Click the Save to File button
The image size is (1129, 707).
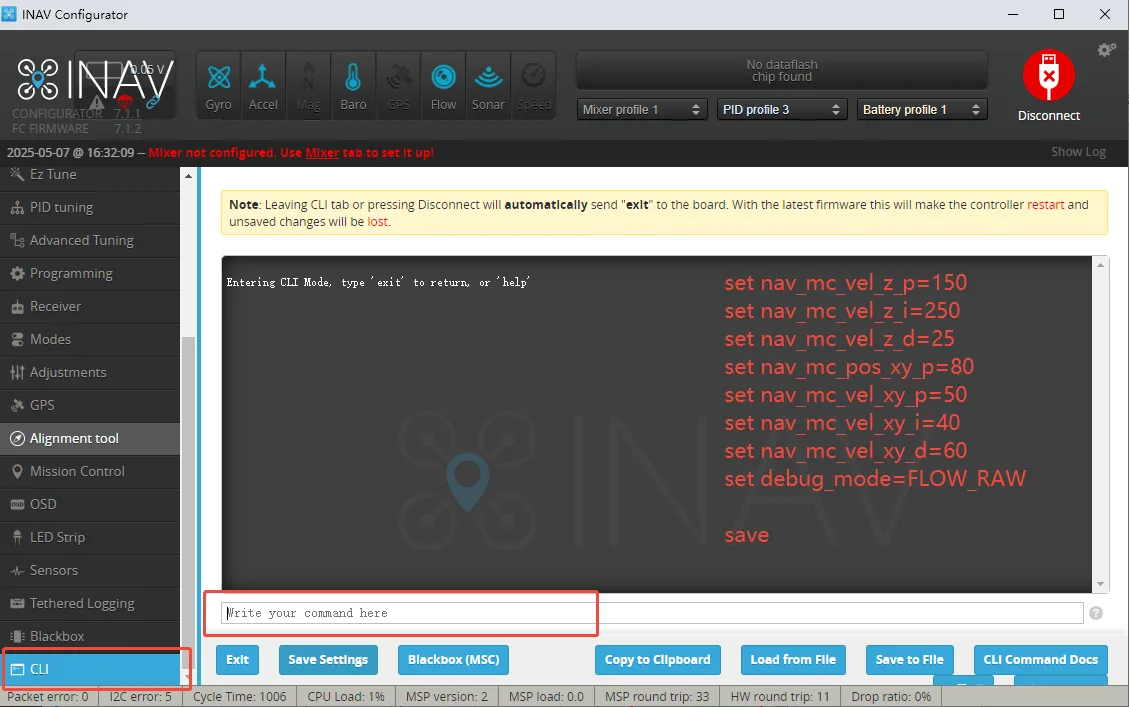click(x=909, y=659)
